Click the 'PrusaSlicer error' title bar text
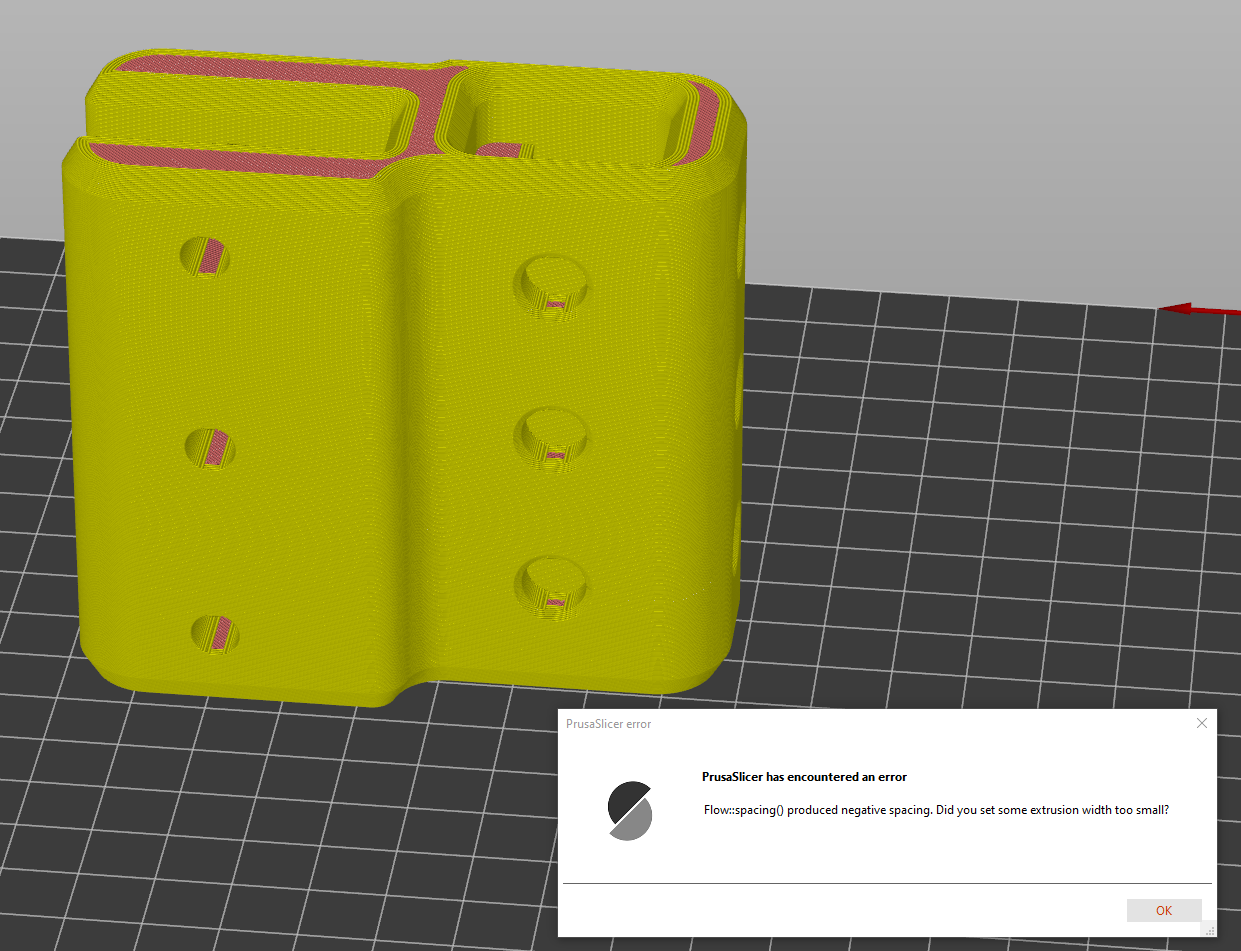This screenshot has width=1241, height=951. [x=609, y=723]
